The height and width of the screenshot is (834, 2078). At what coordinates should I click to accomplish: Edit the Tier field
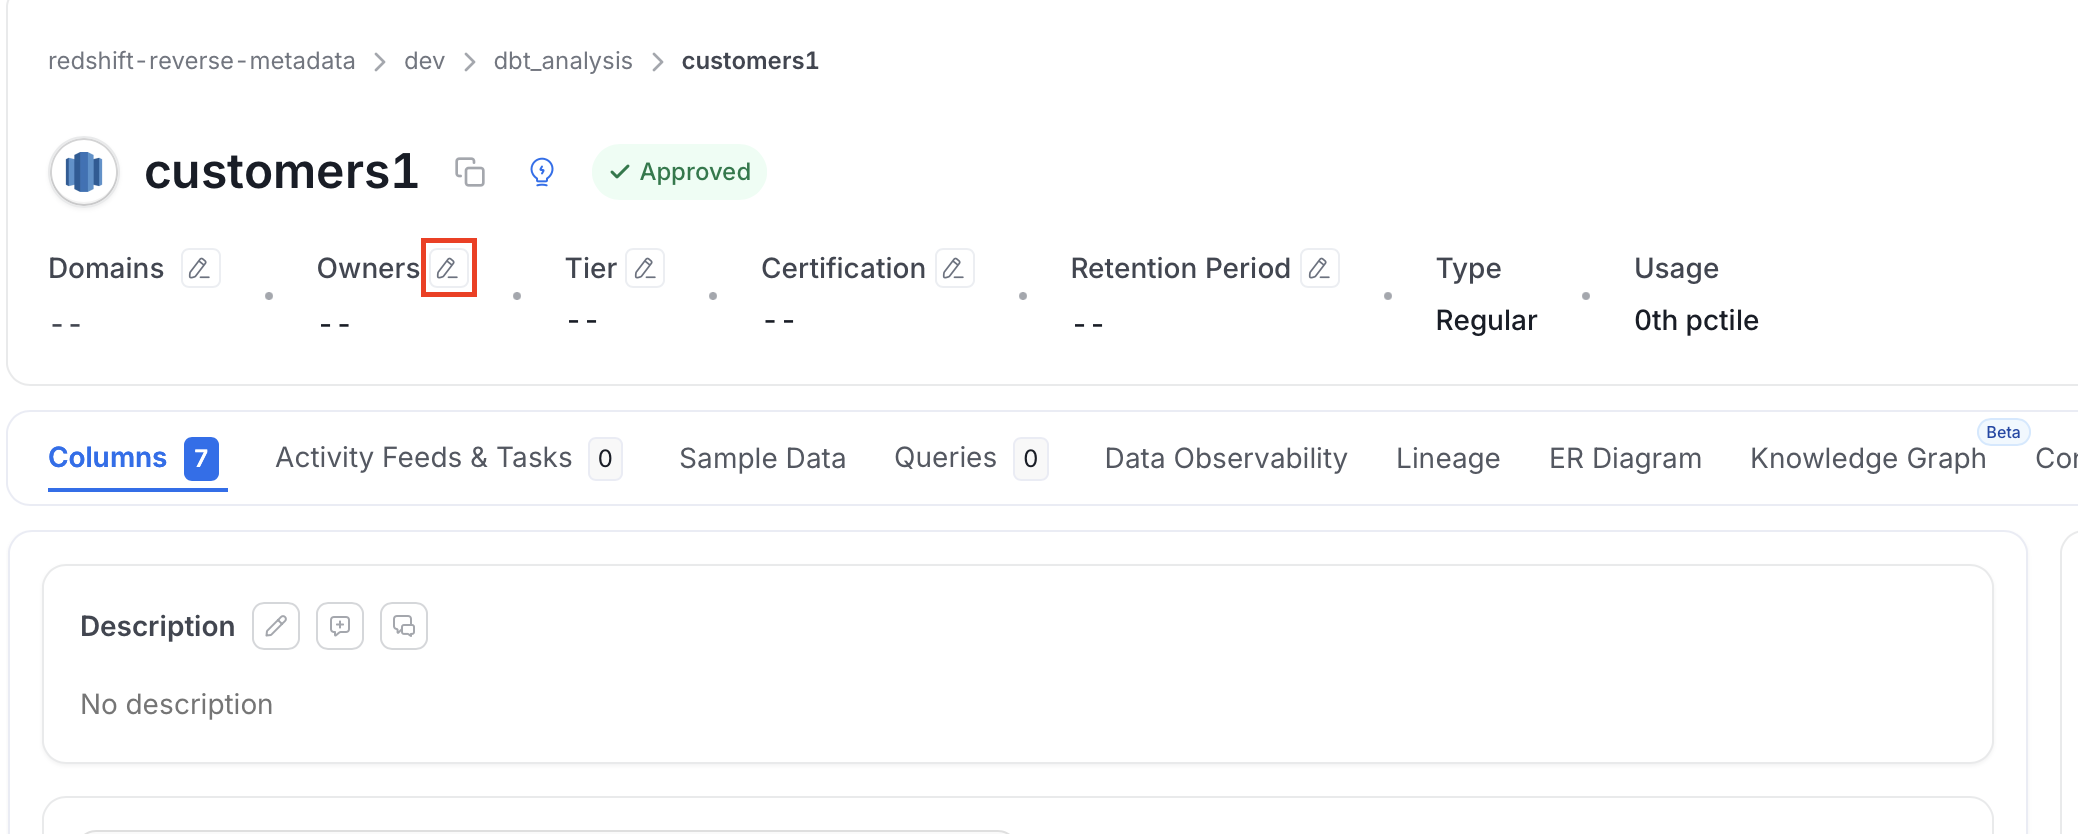click(646, 268)
